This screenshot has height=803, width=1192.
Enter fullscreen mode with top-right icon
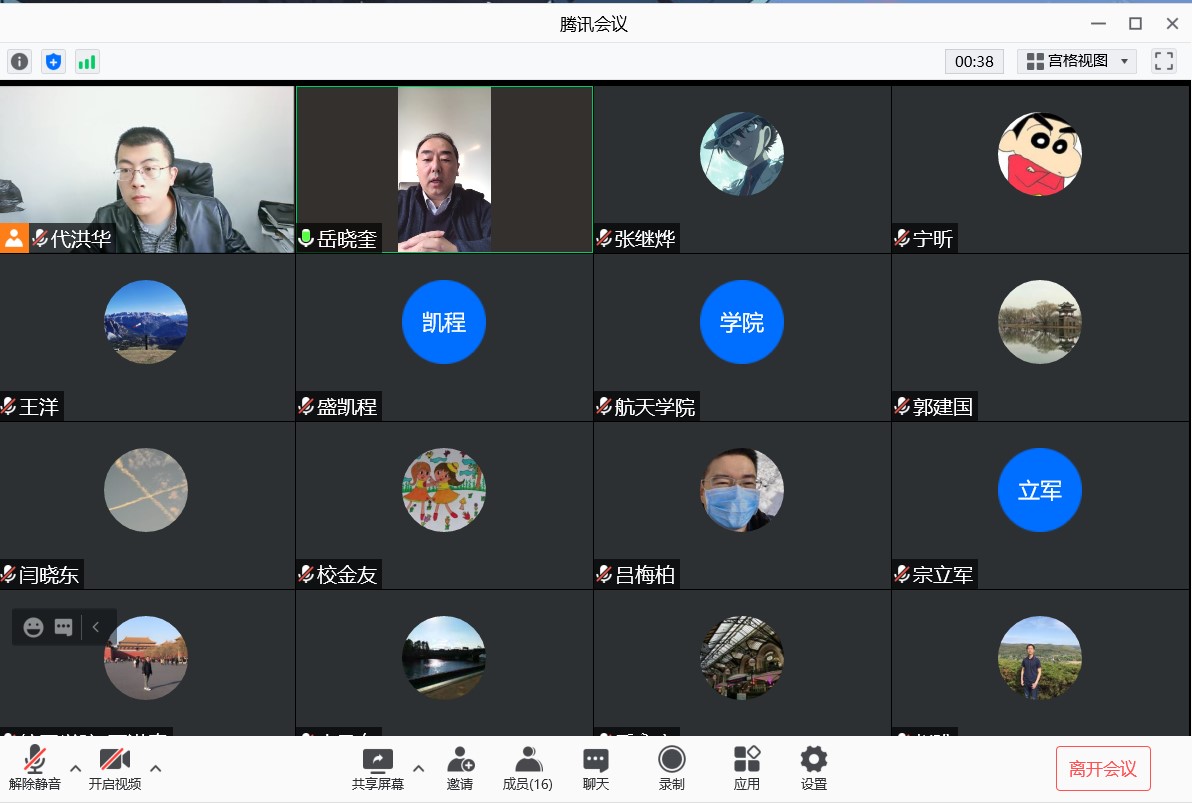coord(1164,61)
